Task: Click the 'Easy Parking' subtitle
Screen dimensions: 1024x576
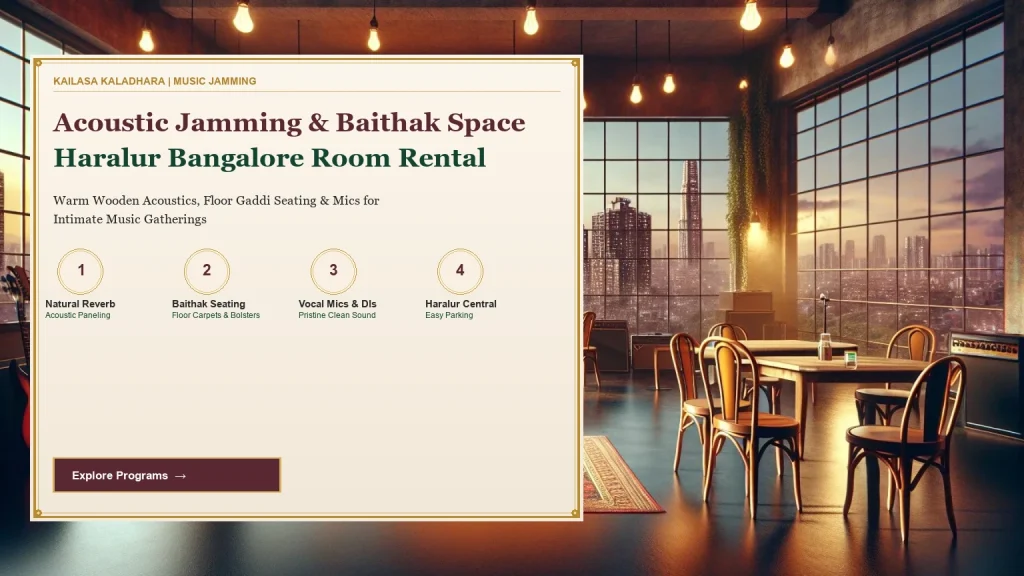Action: [449, 315]
